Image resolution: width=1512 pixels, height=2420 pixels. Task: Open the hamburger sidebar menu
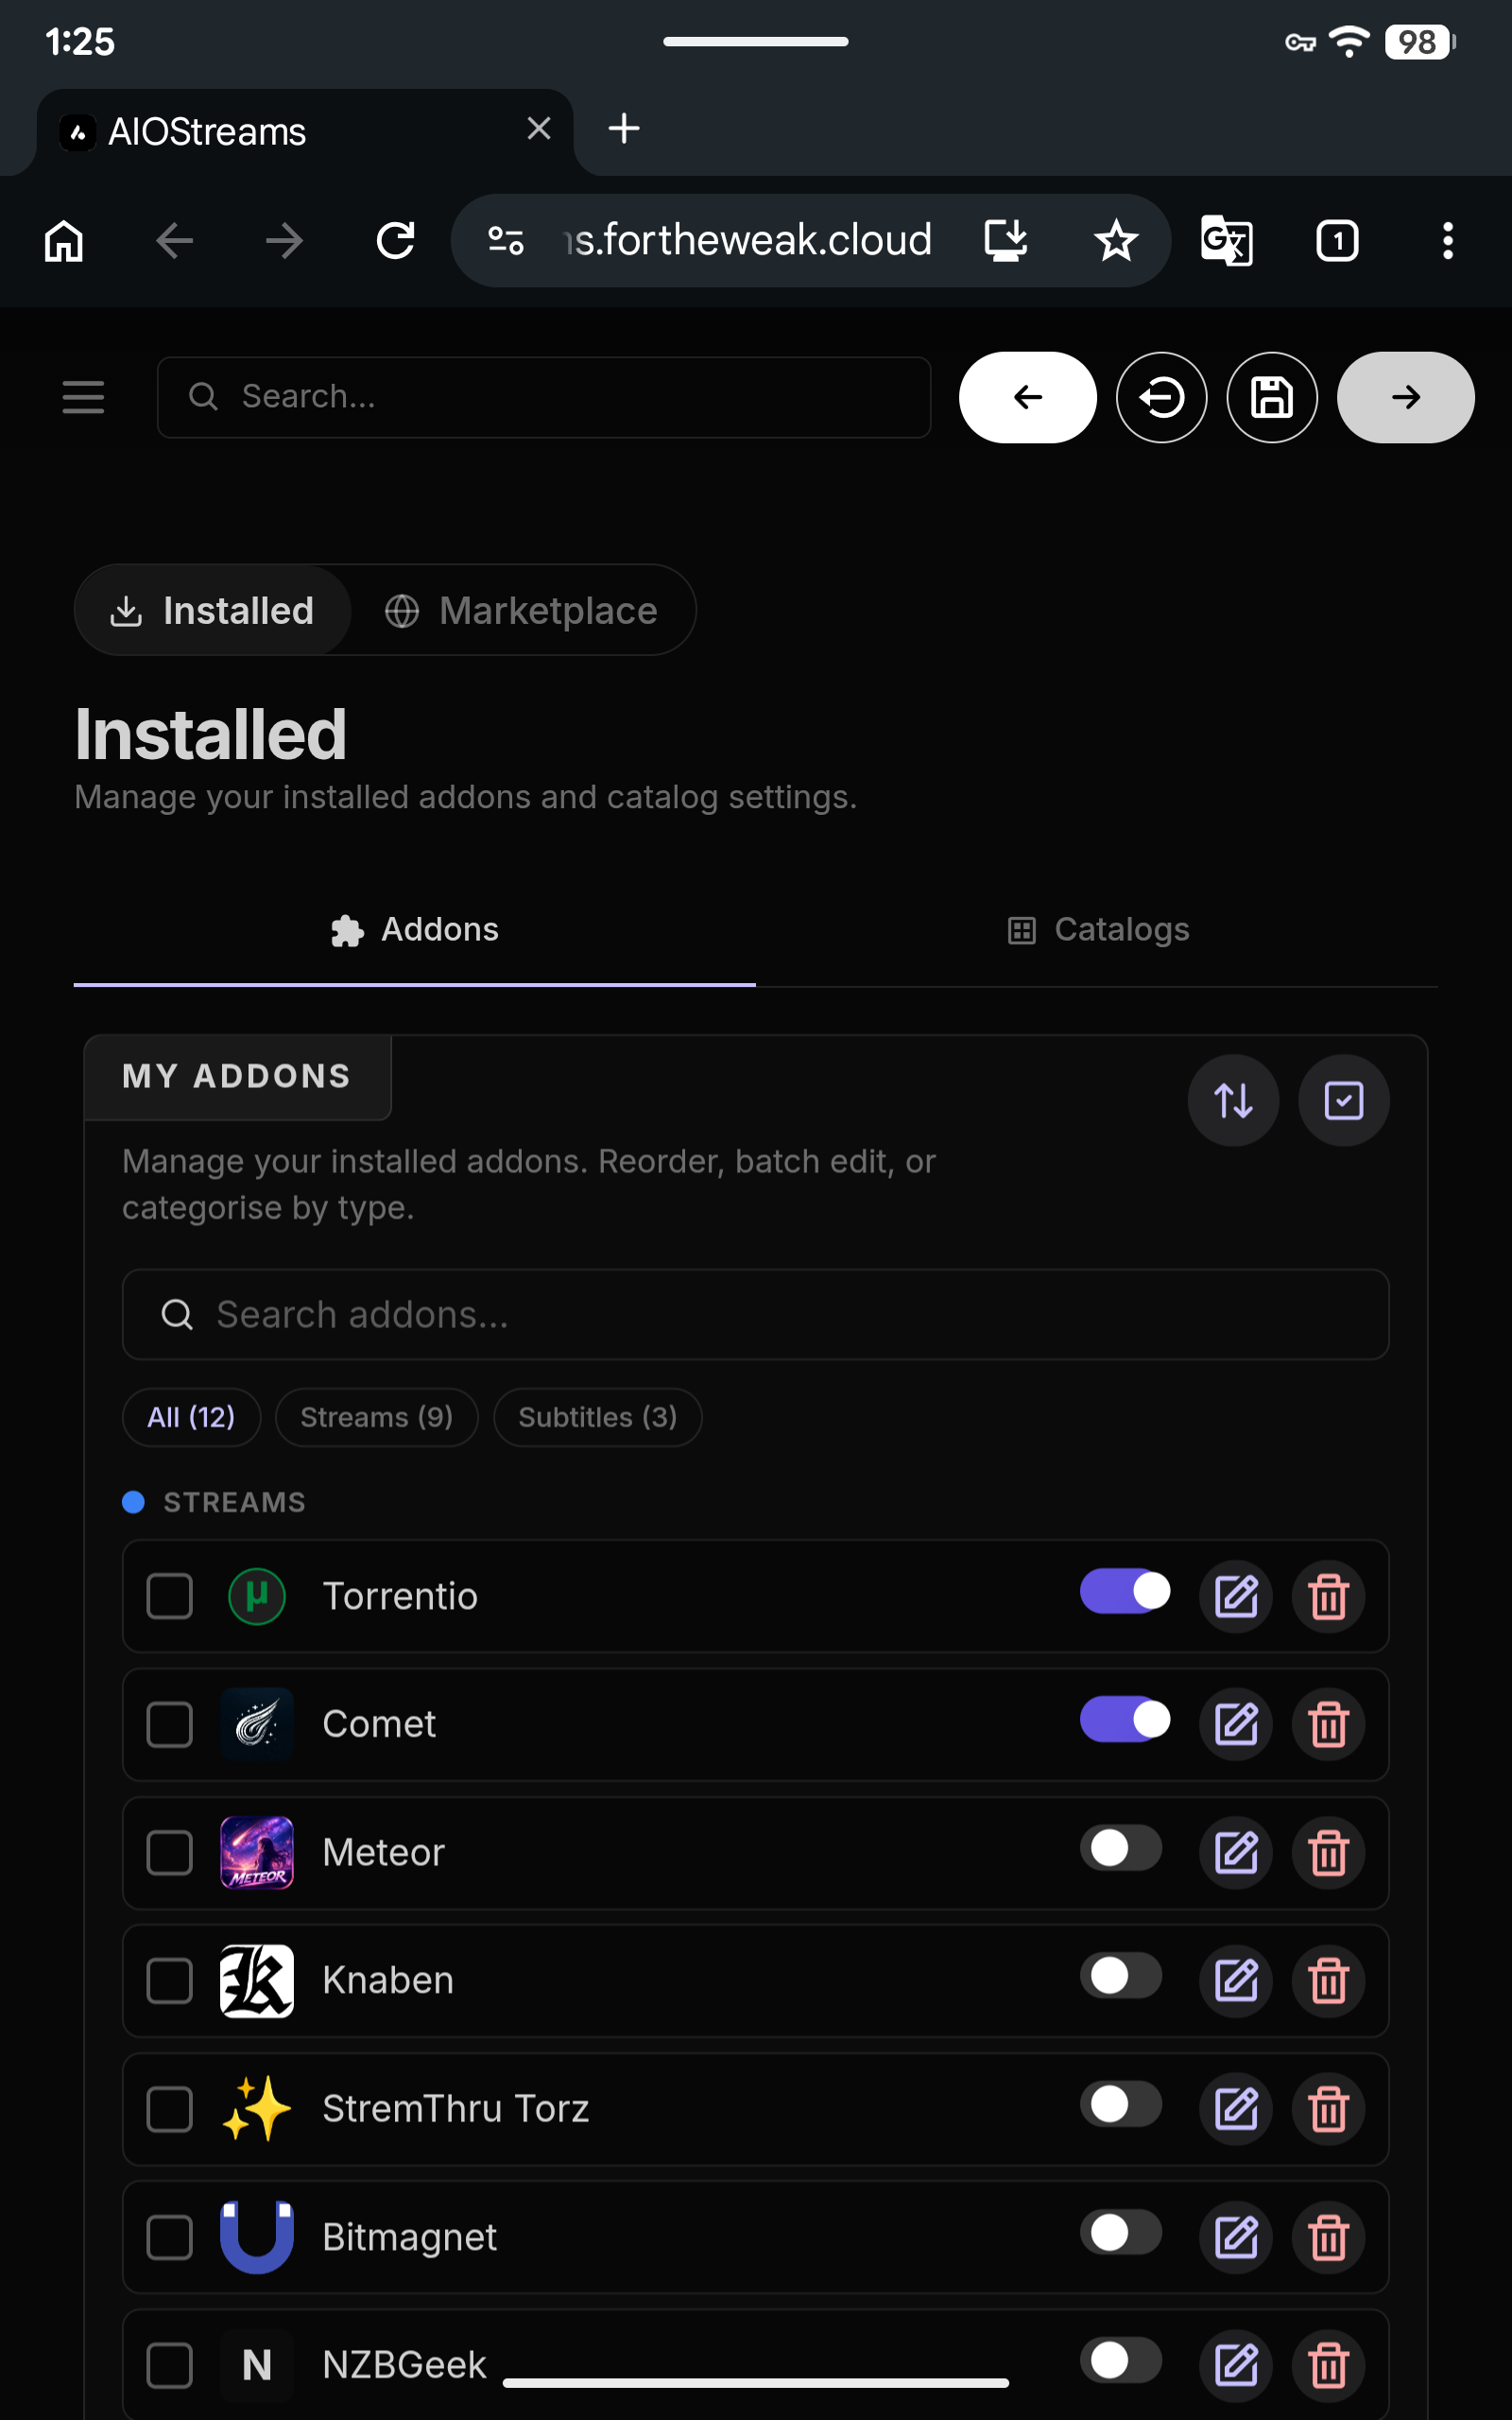(83, 397)
